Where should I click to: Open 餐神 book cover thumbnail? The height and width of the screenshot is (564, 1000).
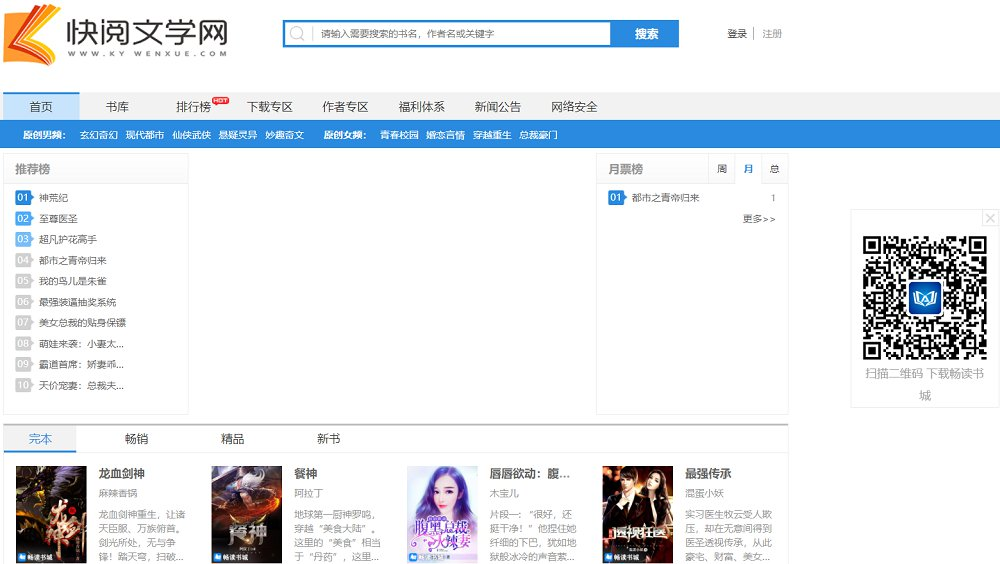pyautogui.click(x=246, y=514)
